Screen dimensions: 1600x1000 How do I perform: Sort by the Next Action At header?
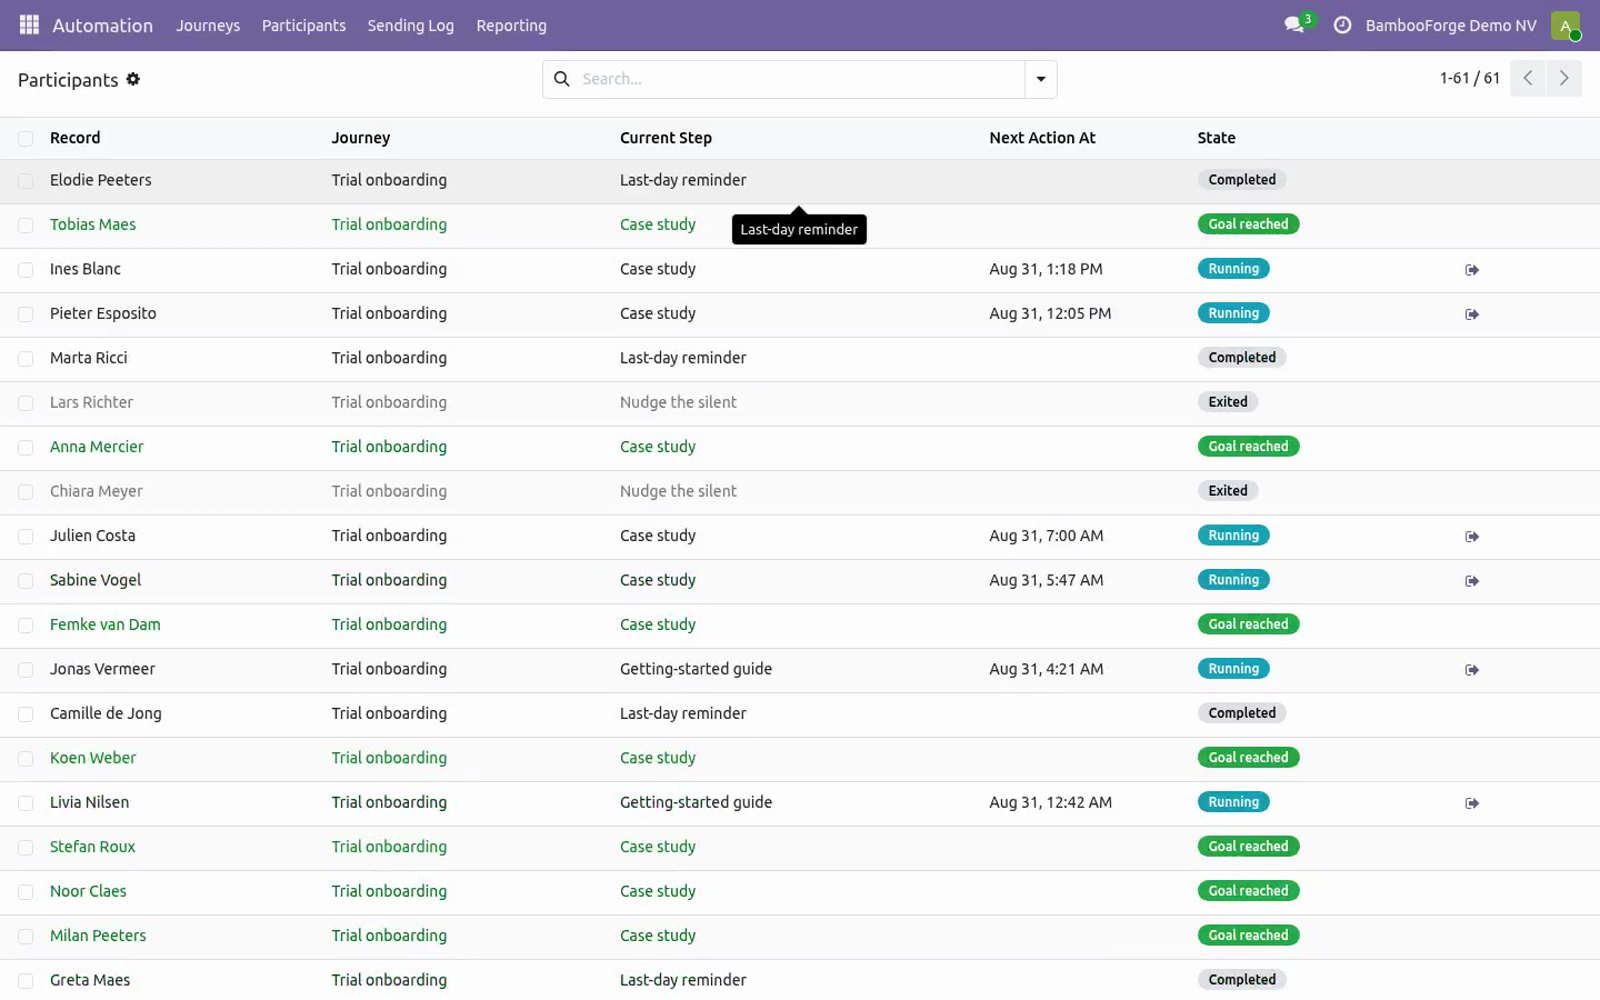coord(1042,138)
